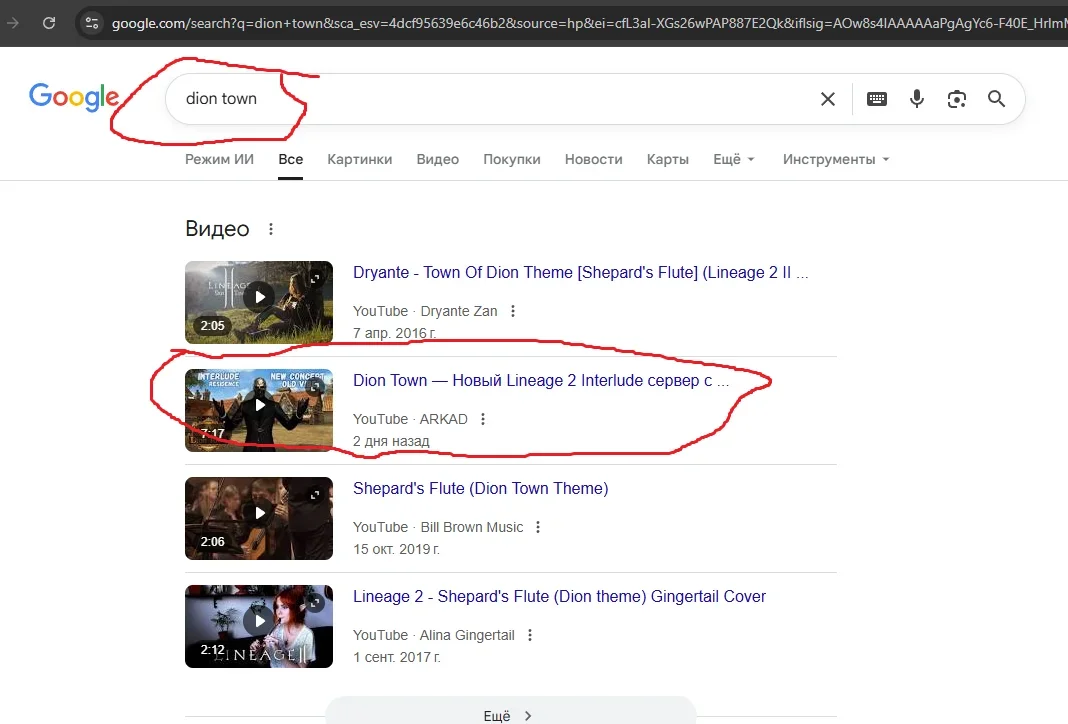Click the Google logo
This screenshot has height=724, width=1068.
pyautogui.click(x=74, y=98)
